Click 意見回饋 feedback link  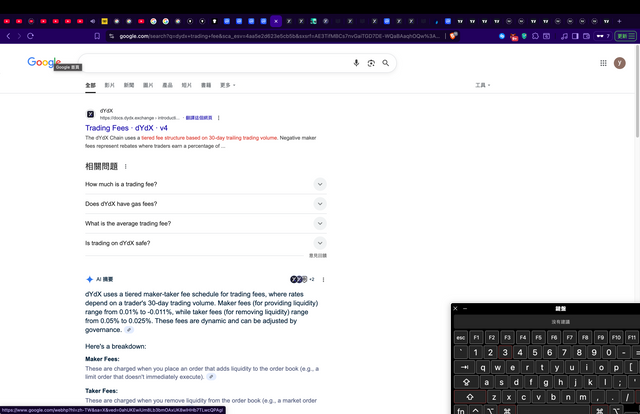(x=318, y=256)
